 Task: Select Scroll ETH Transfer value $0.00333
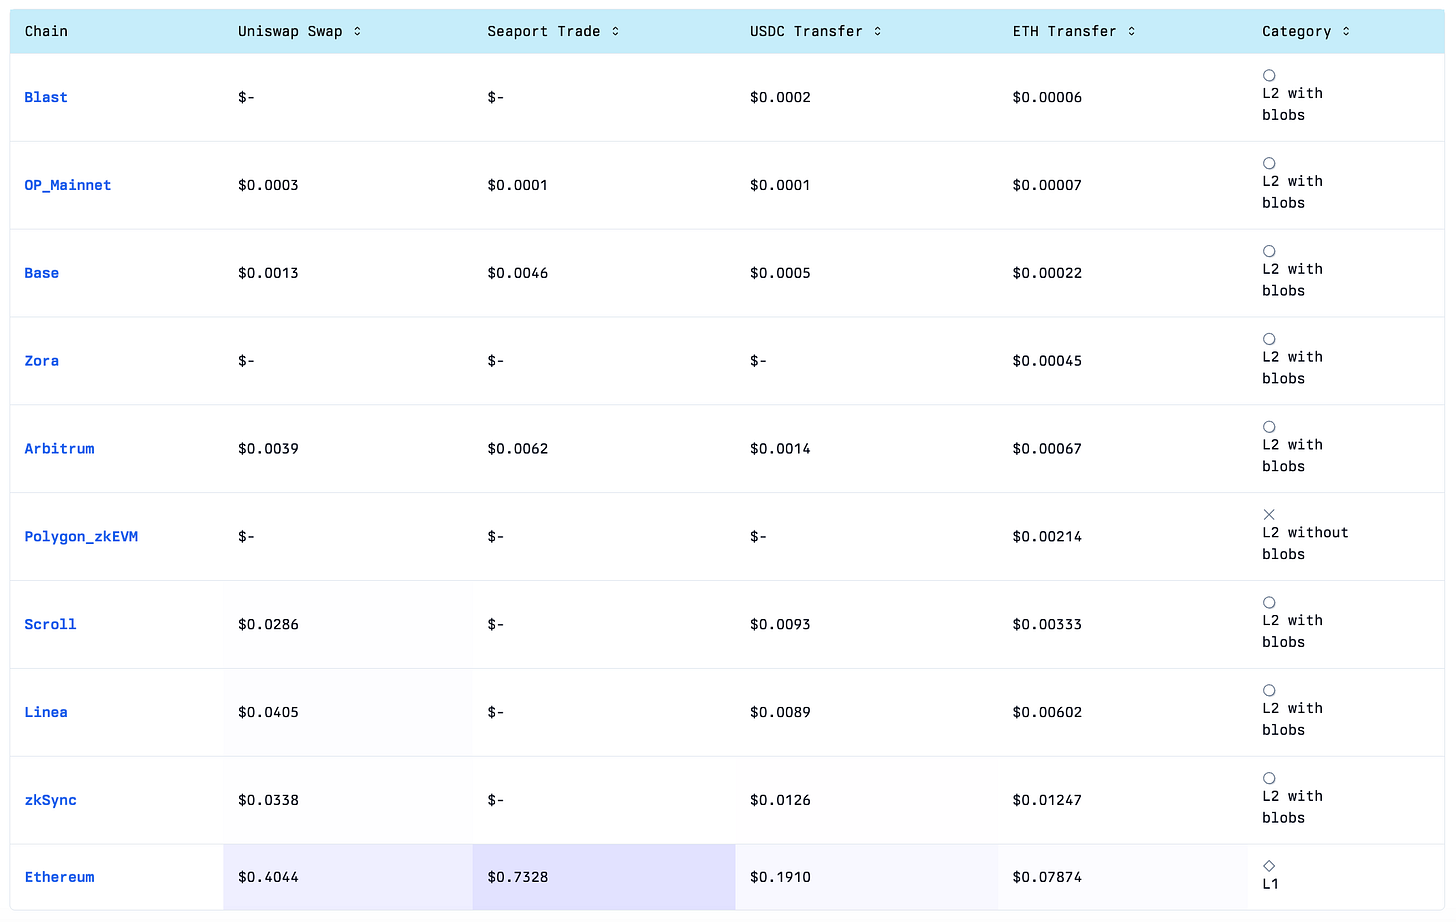pyautogui.click(x=1047, y=625)
